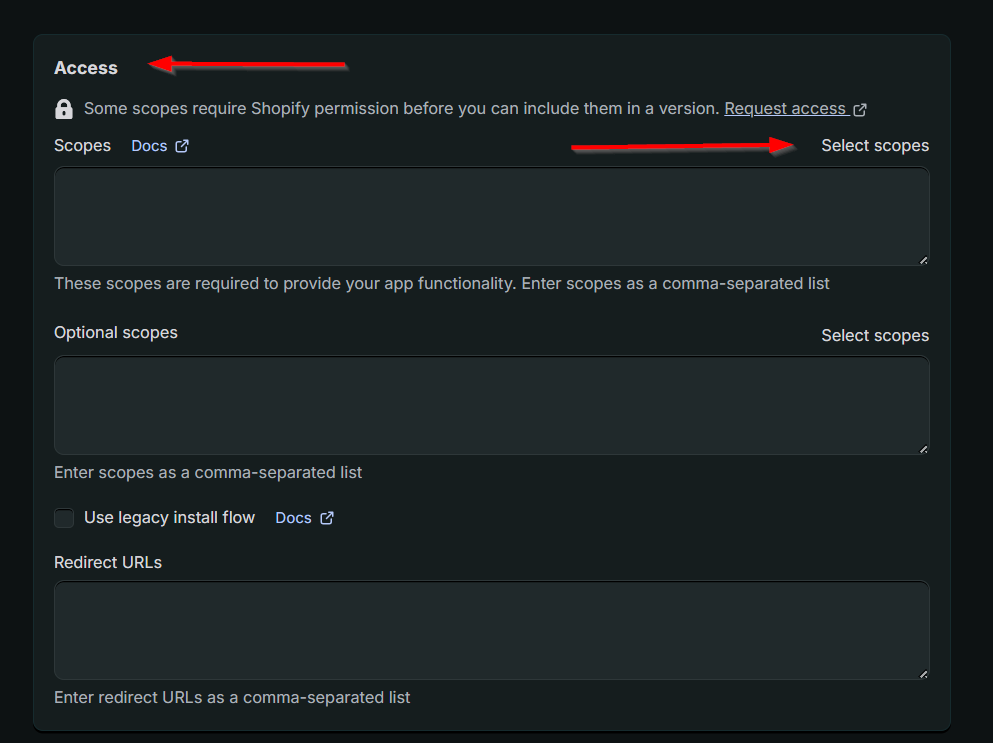Click the external-link icon beside Scopes Docs
The image size is (993, 743).
pyautogui.click(x=182, y=146)
